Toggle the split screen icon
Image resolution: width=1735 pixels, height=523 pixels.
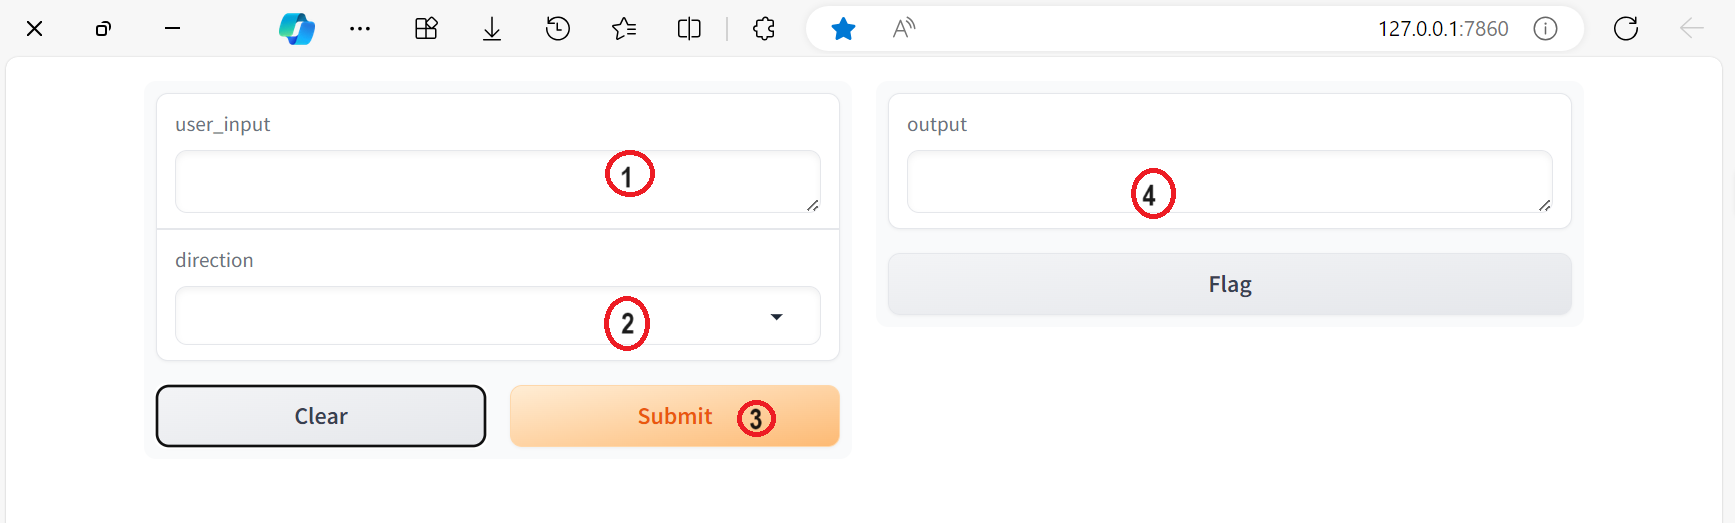click(x=689, y=29)
